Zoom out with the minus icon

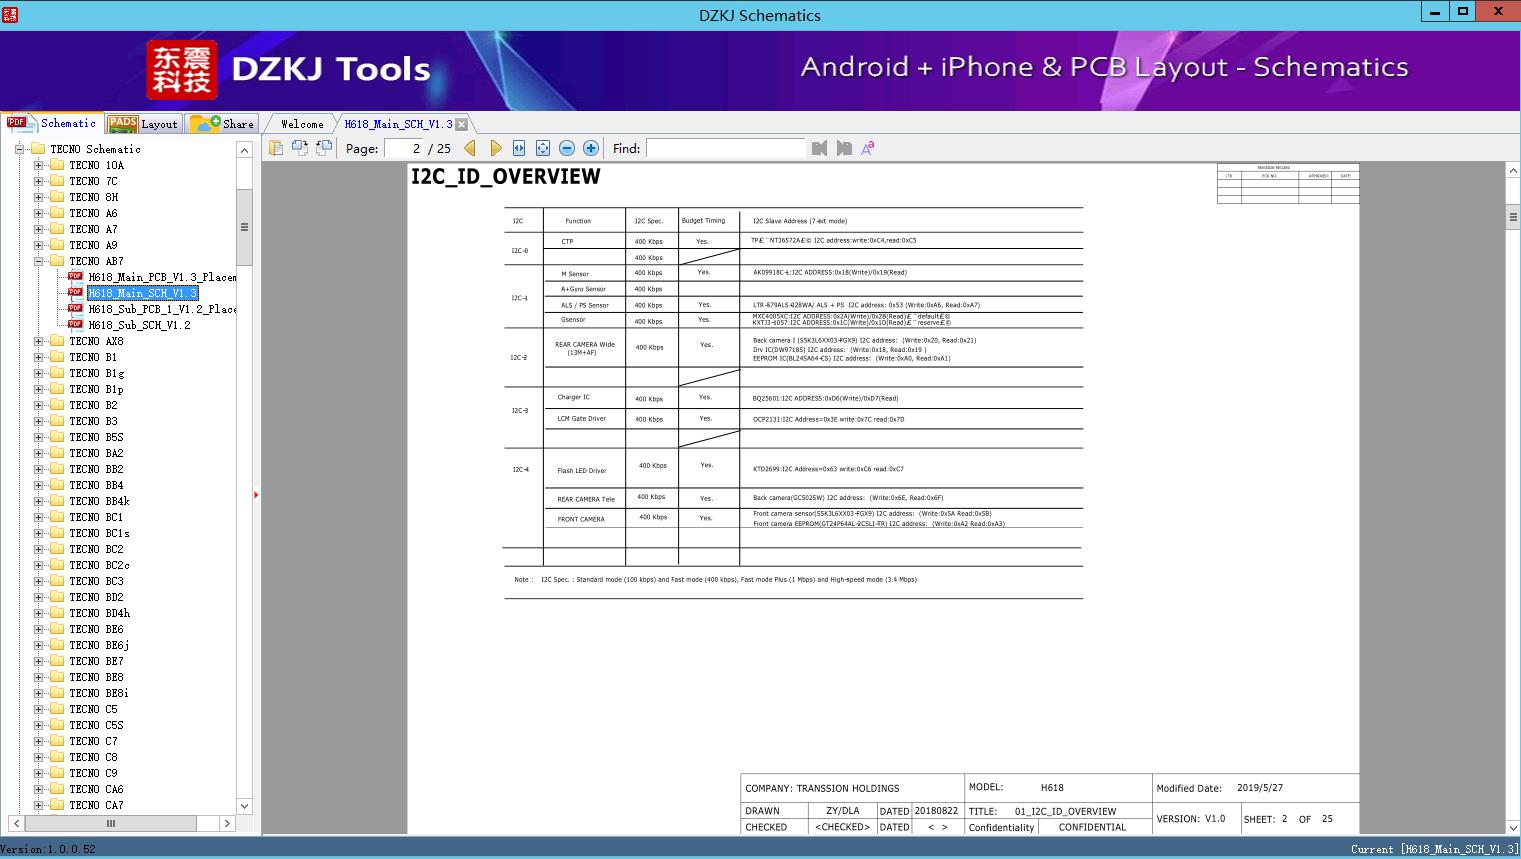point(567,148)
